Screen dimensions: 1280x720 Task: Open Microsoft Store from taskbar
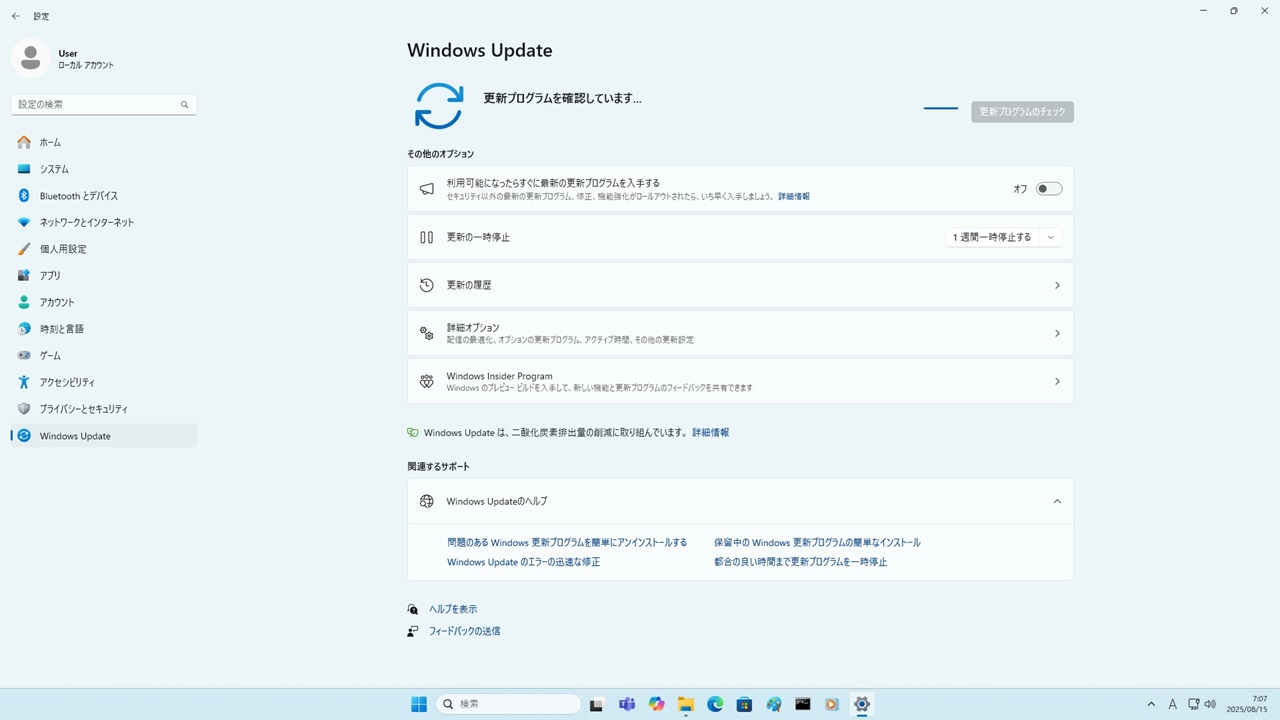tap(744, 704)
